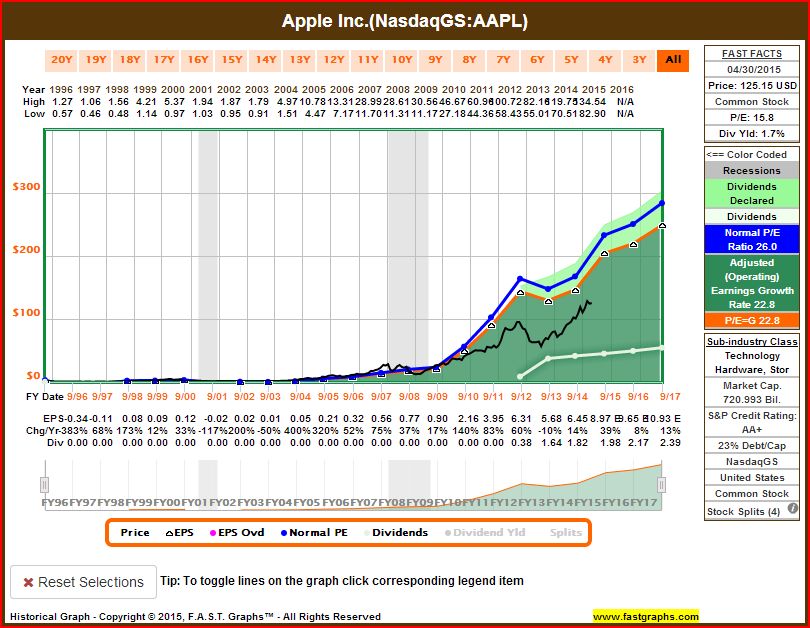This screenshot has height=628, width=810.
Task: Click the FAST FACTS heading link
Action: point(752,54)
